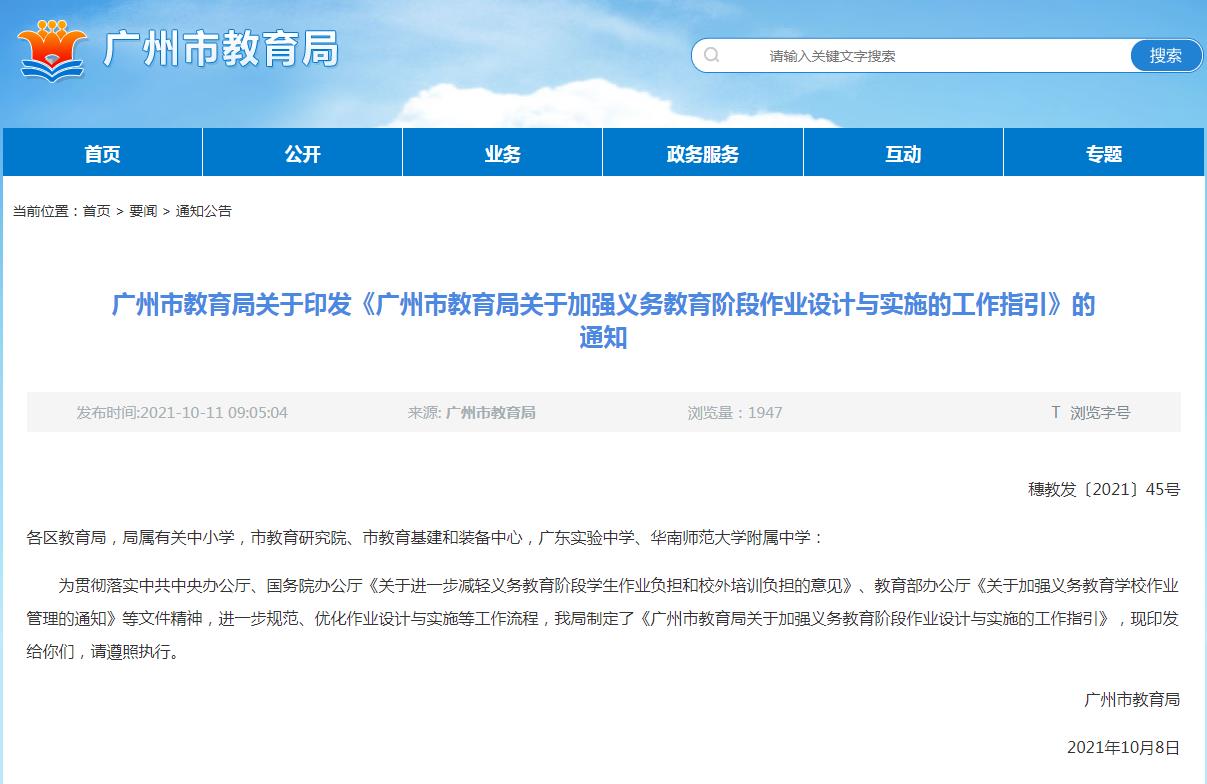Viewport: 1207px width, 784px height.
Task: Open the 互动 navigation tab
Action: 903,154
